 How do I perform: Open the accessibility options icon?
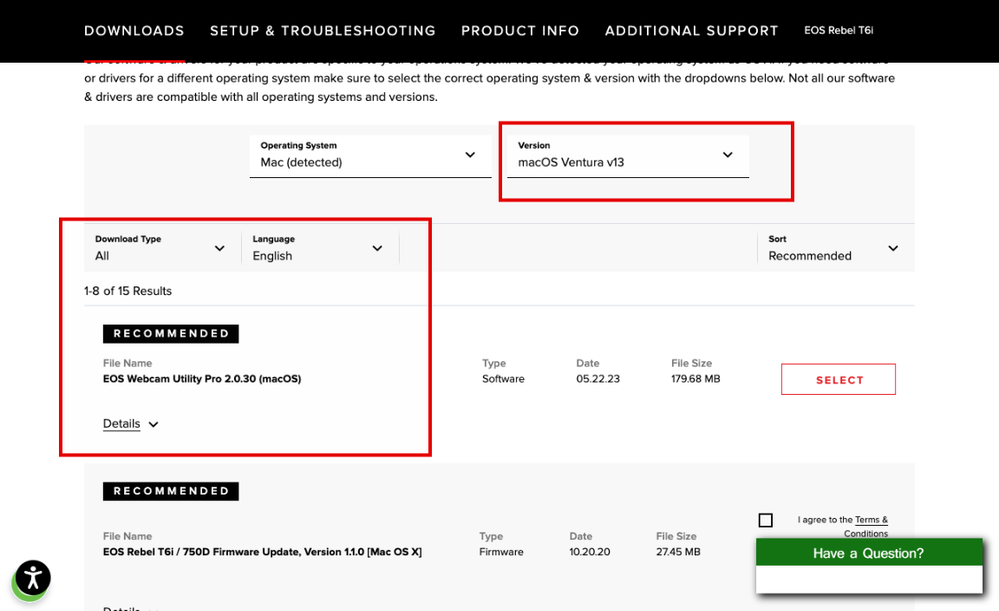32,578
